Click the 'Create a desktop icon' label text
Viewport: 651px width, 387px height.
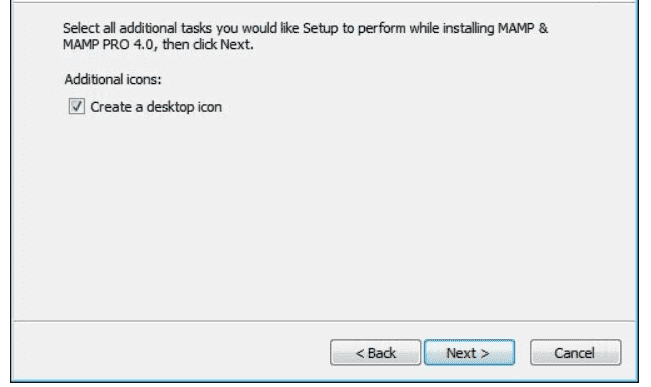(156, 107)
